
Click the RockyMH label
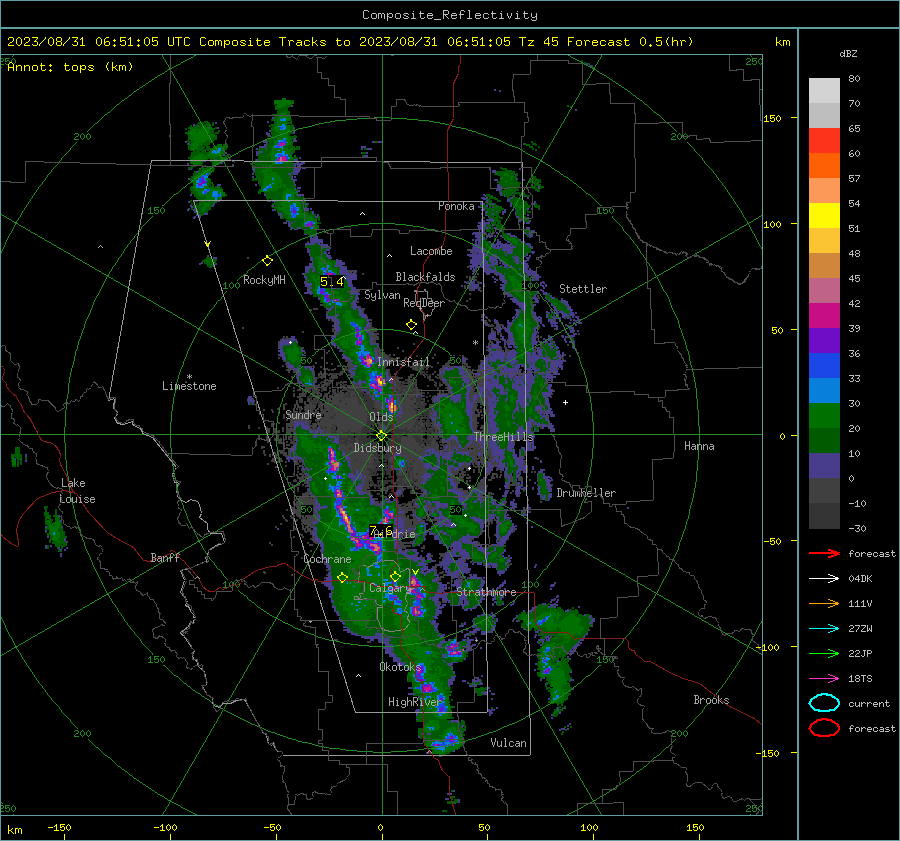[264, 280]
